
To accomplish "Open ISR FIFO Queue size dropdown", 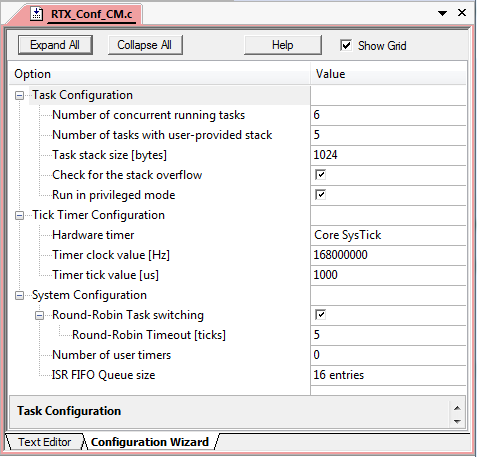I will tap(388, 375).
